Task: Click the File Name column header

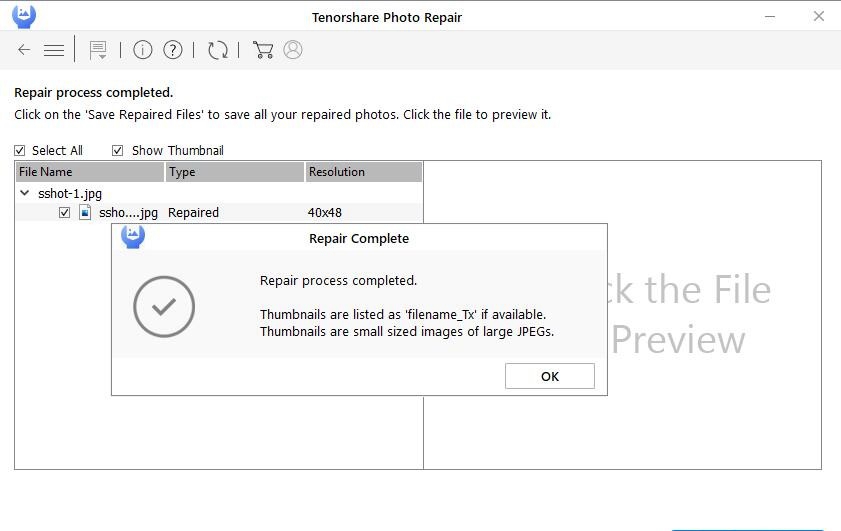Action: tap(90, 172)
